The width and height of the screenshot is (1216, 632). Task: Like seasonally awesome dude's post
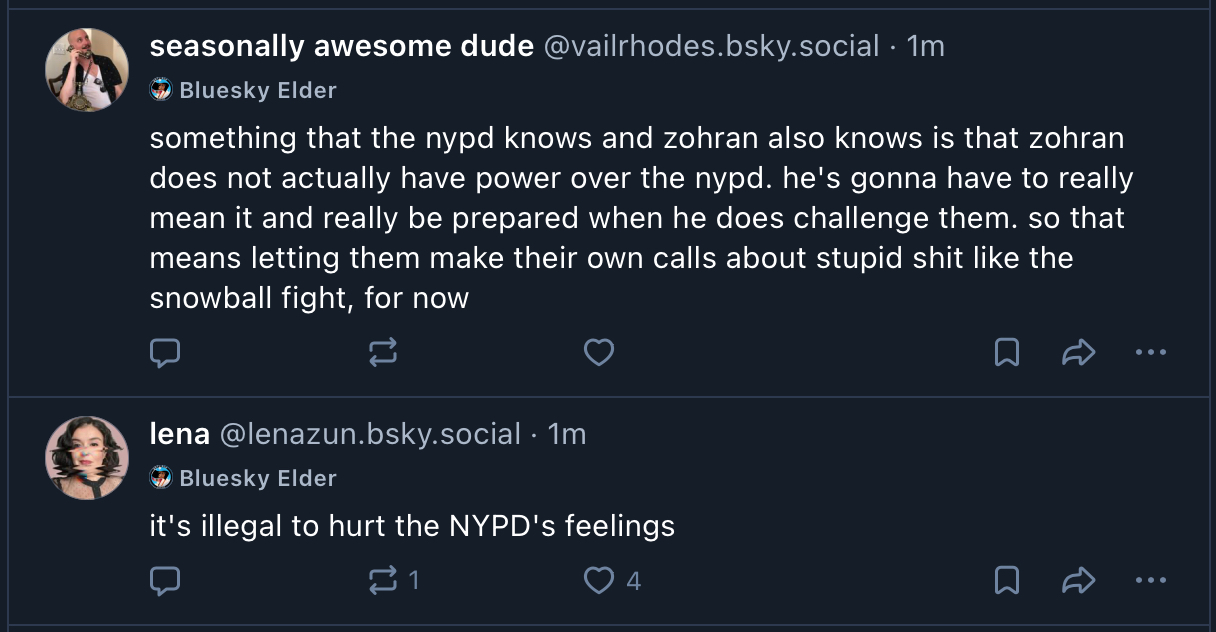point(598,352)
